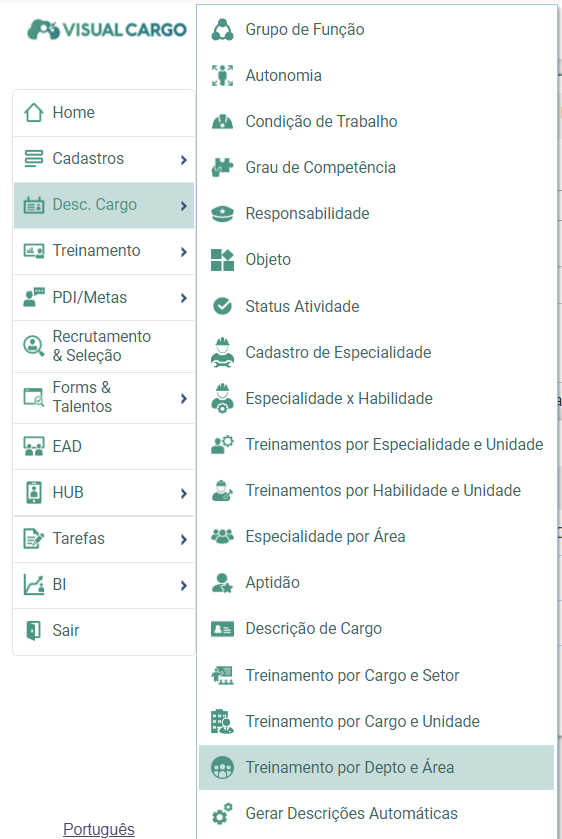Click the Responsabilidade cap icon

(222, 213)
